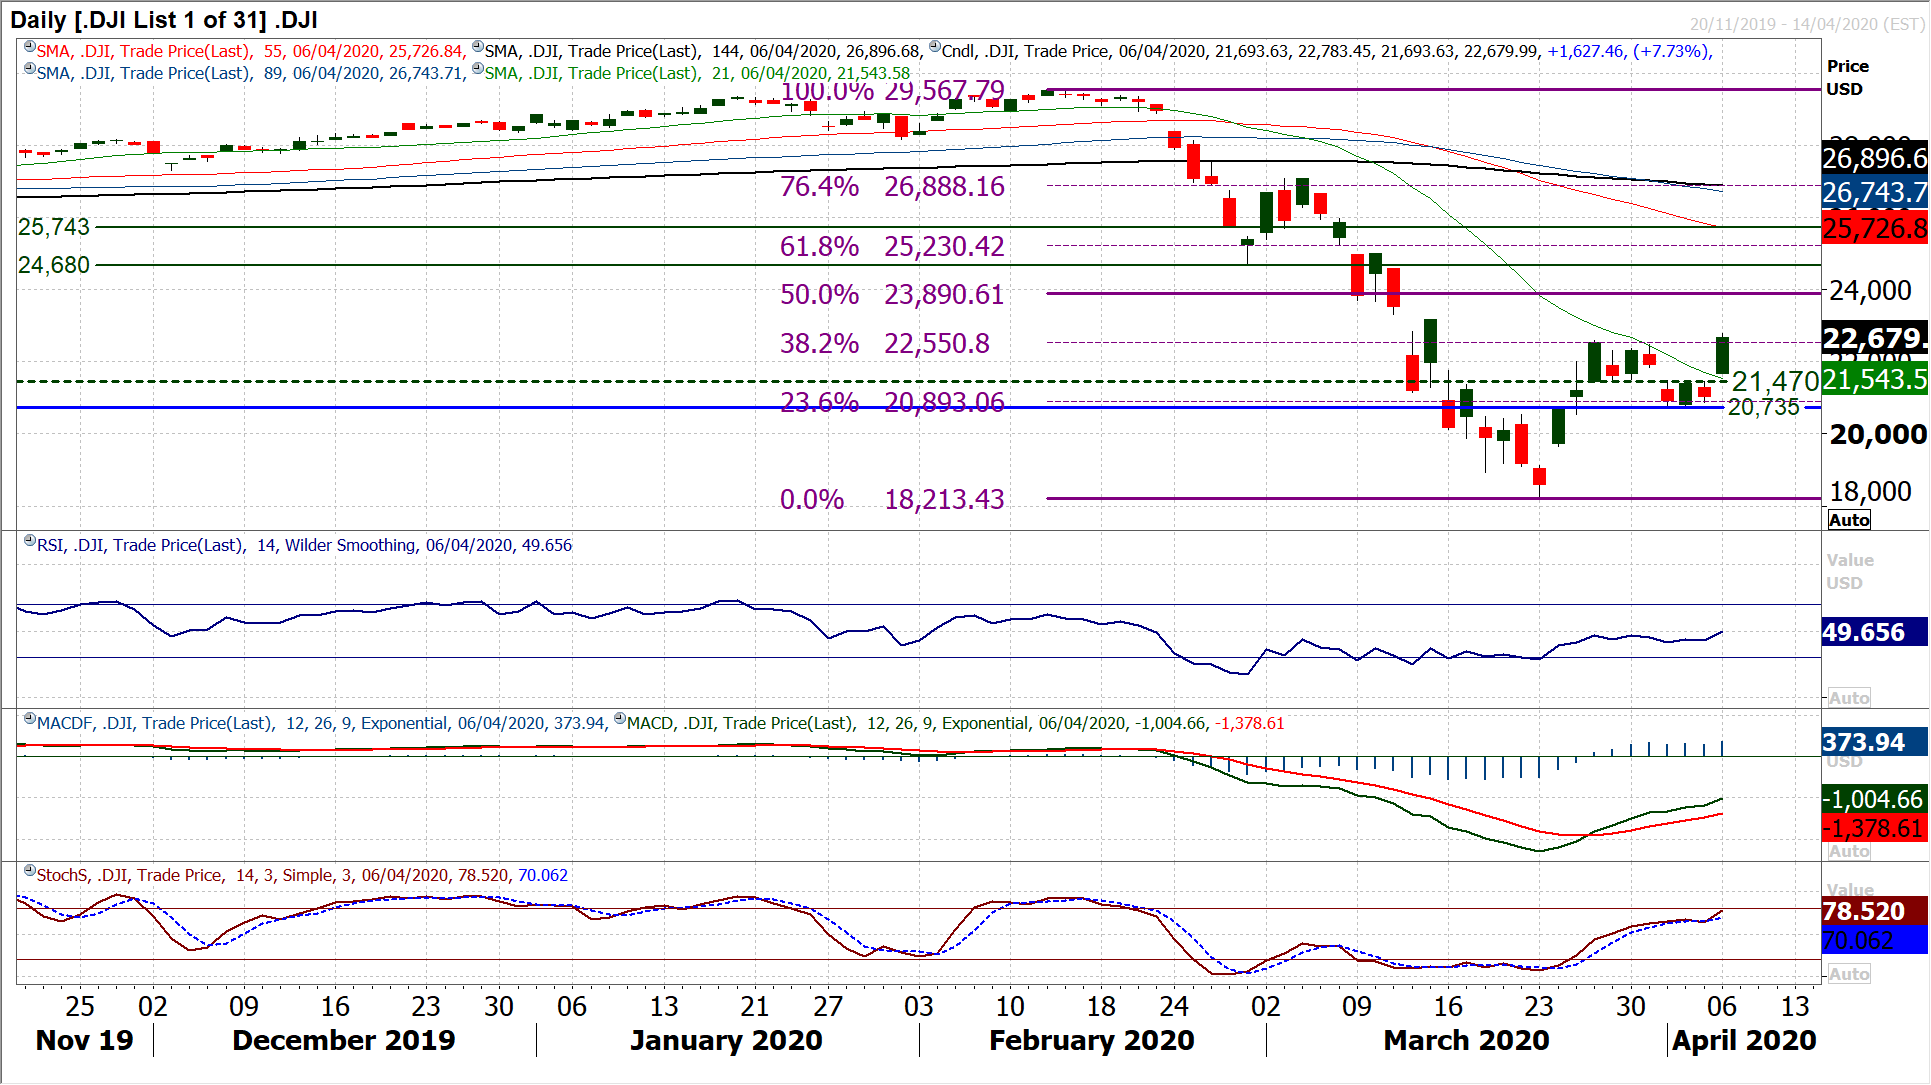Click the 23.6% 20,893.06 Fibonacci label
Image resolution: width=1931 pixels, height=1085 pixels.
(x=892, y=401)
